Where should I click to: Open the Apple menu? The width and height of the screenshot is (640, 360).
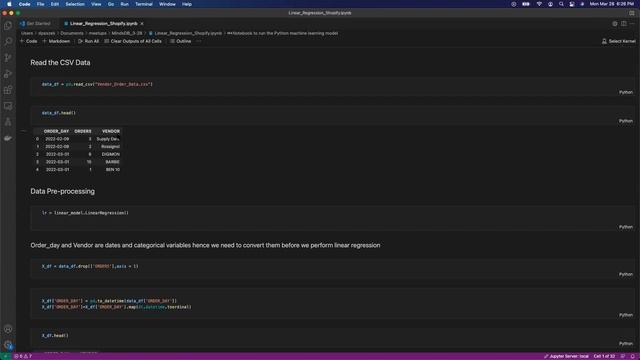point(9,4)
